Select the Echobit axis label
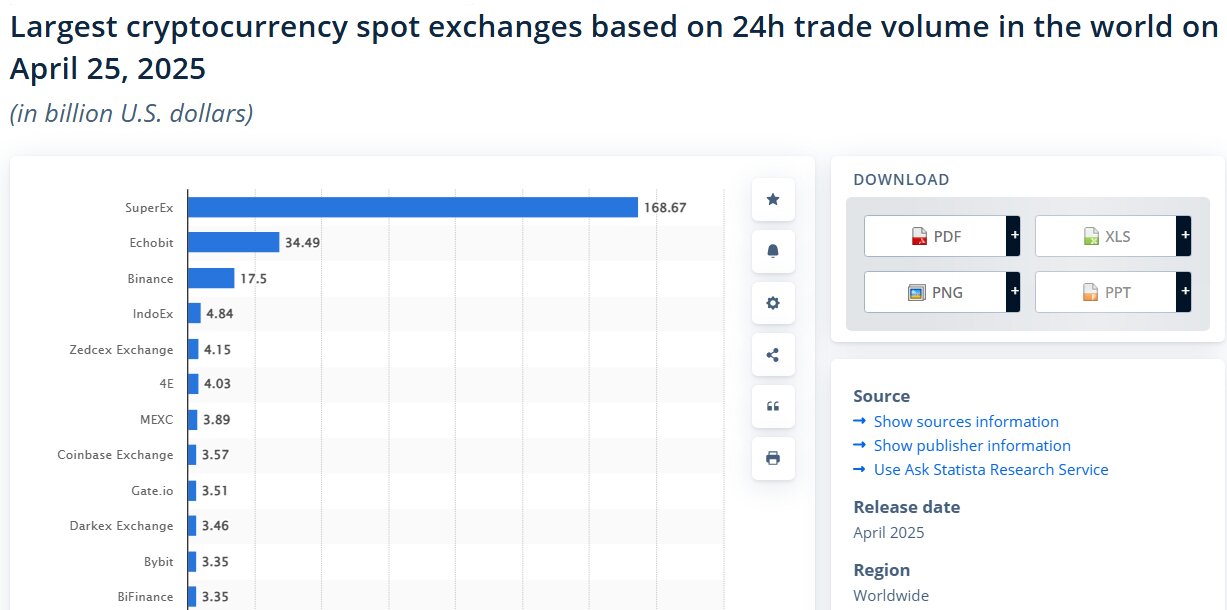This screenshot has width=1227, height=610. click(x=151, y=243)
